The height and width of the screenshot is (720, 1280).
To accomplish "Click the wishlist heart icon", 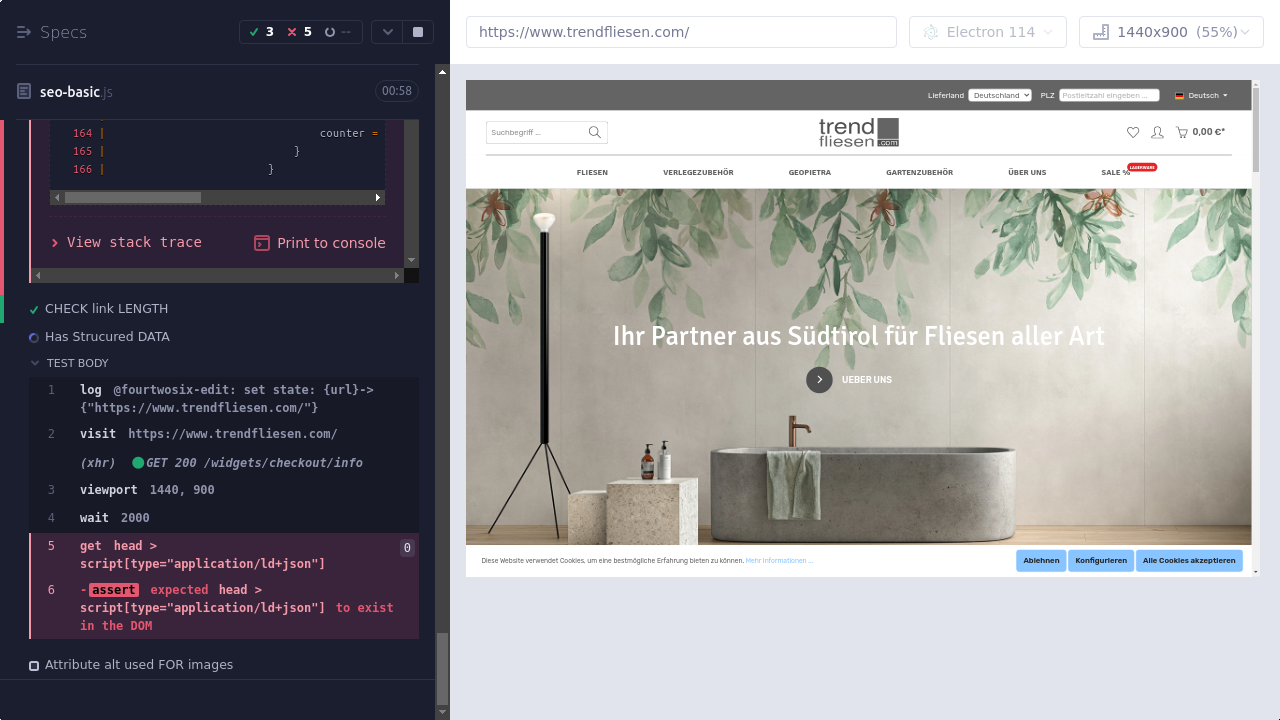I will coord(1132,132).
